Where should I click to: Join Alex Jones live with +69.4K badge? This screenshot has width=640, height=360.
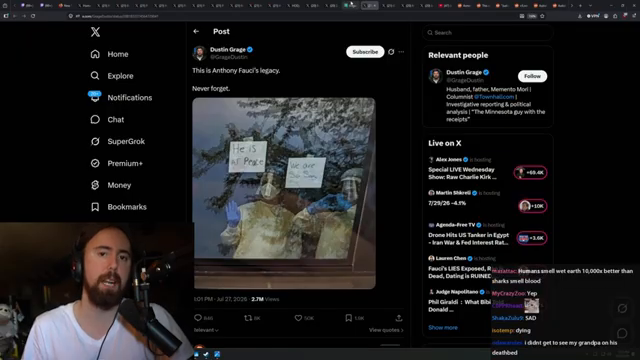pyautogui.click(x=530, y=173)
